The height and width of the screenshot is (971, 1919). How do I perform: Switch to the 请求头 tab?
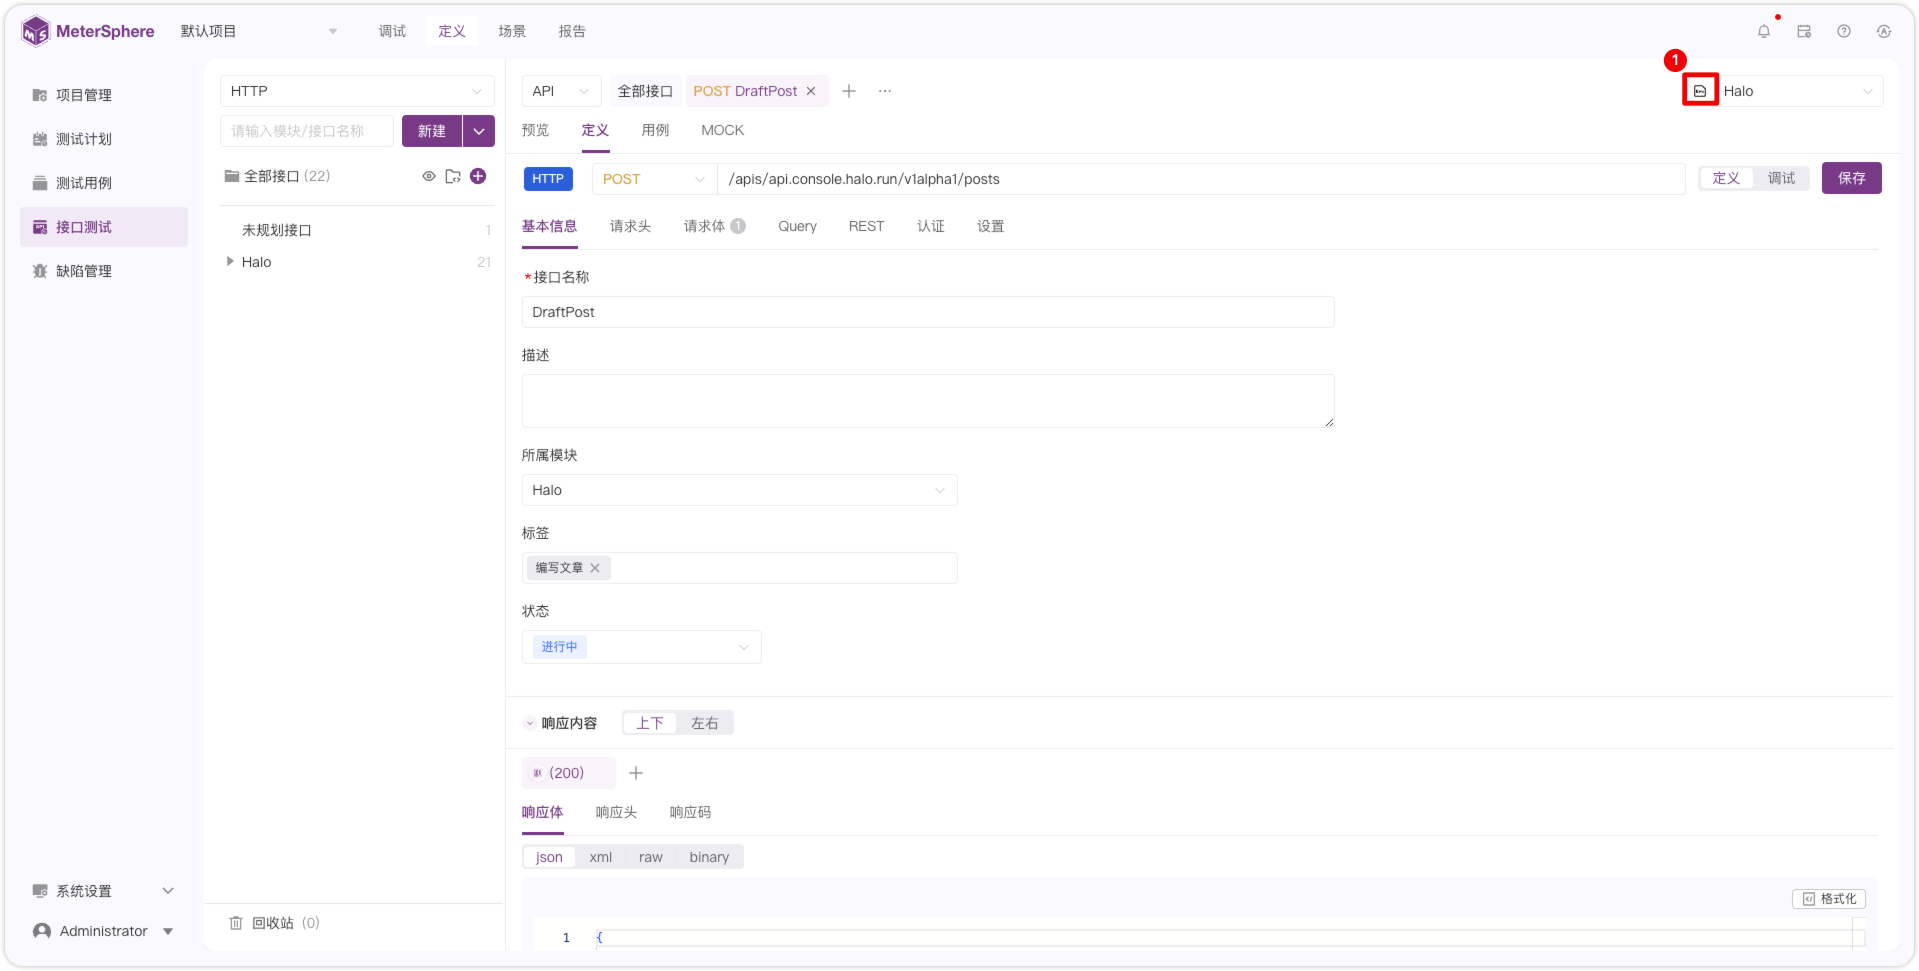pos(630,227)
